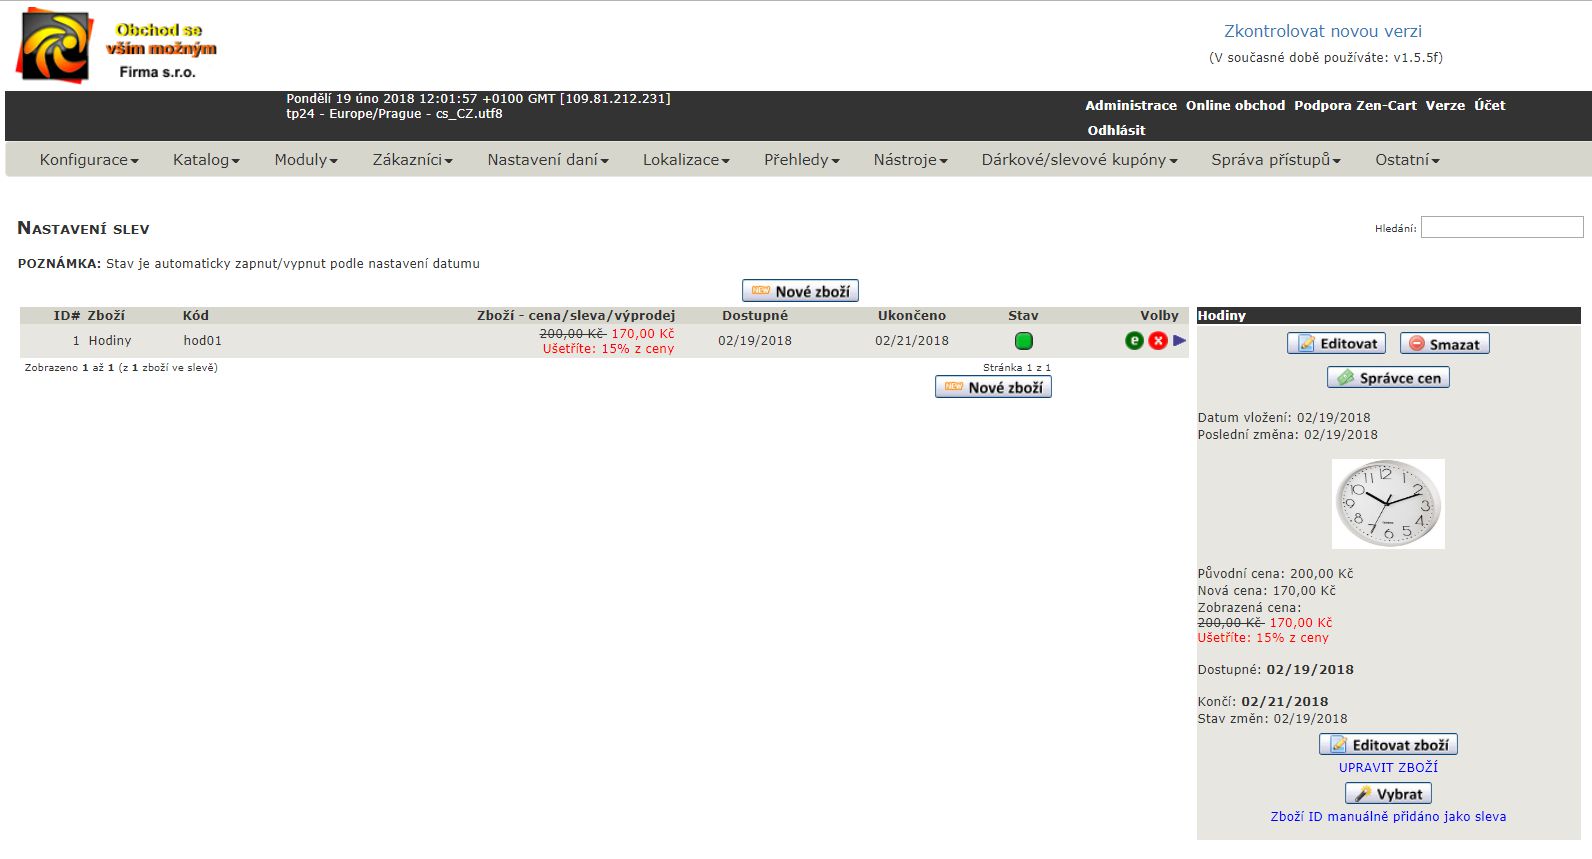Click the red delete icon in Hodiny row
Viewport: 1592px width, 859px height.
[1158, 341]
